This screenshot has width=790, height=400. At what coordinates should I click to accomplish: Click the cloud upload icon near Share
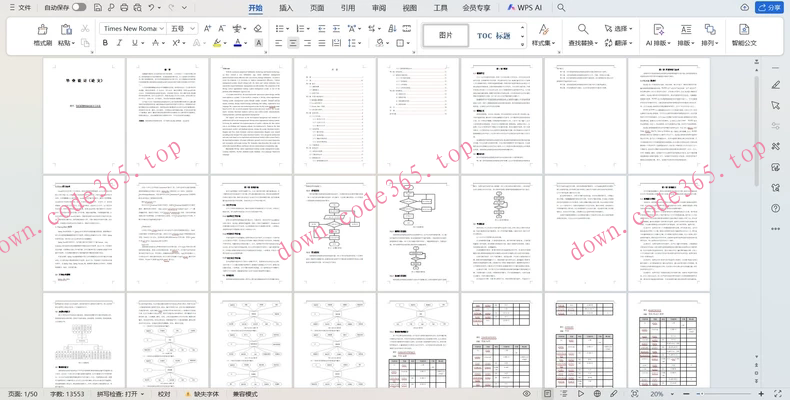(x=744, y=8)
